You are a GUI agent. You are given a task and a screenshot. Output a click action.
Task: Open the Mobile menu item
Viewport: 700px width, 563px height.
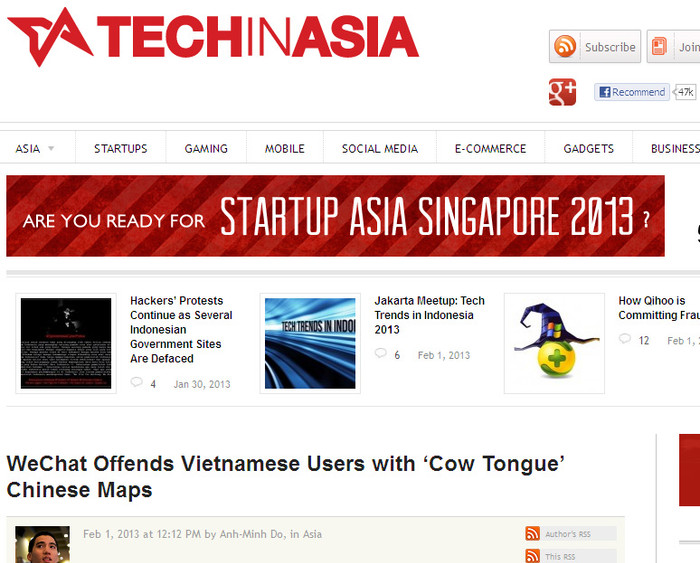coord(285,149)
